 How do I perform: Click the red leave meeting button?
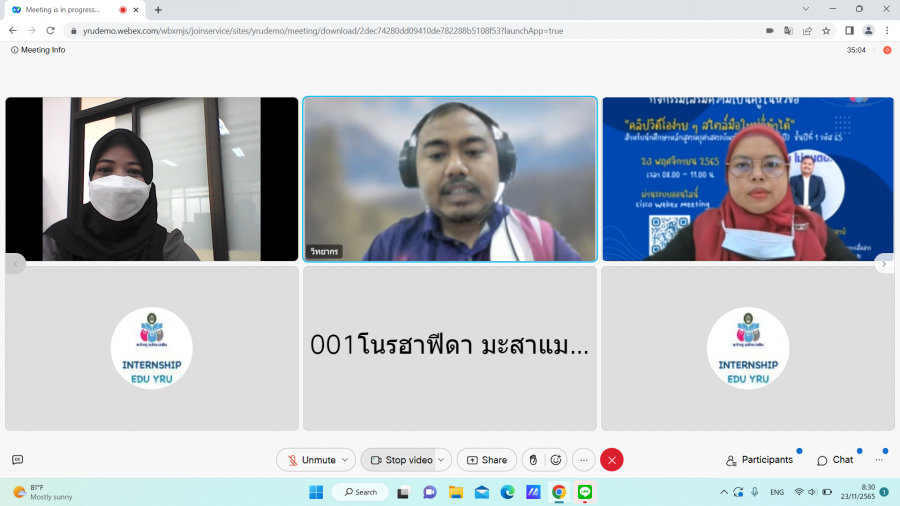[x=611, y=460]
